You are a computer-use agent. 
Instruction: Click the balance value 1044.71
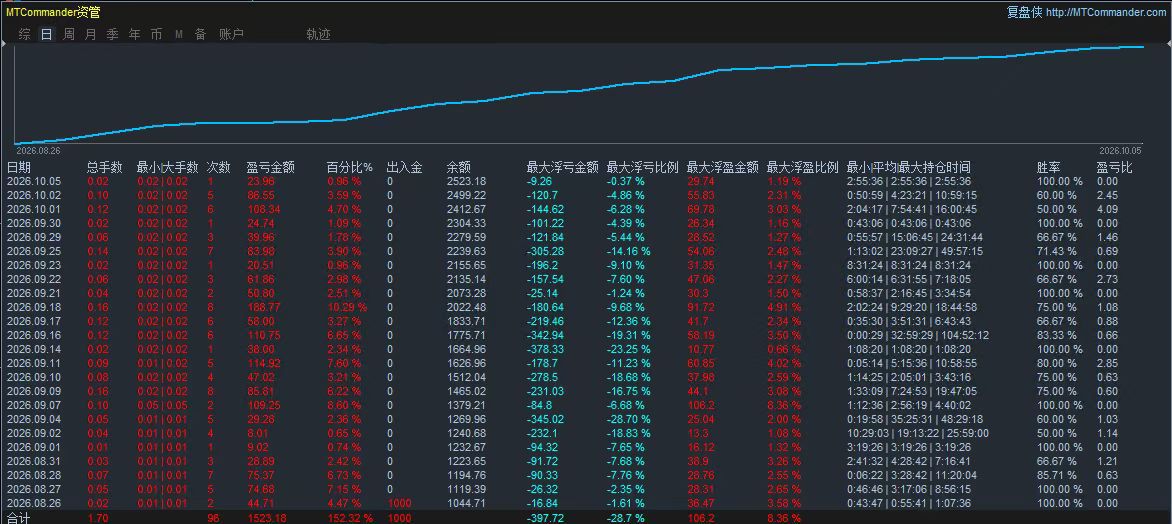(x=466, y=502)
